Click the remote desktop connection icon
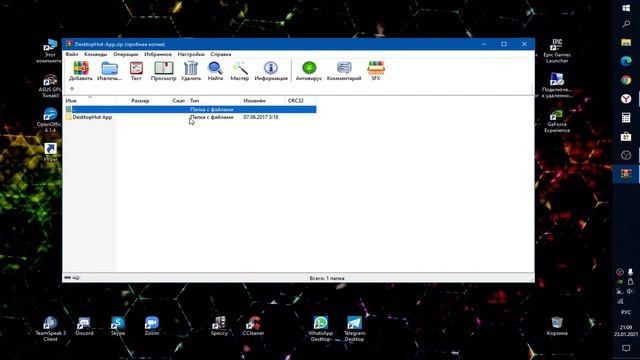 [x=557, y=85]
